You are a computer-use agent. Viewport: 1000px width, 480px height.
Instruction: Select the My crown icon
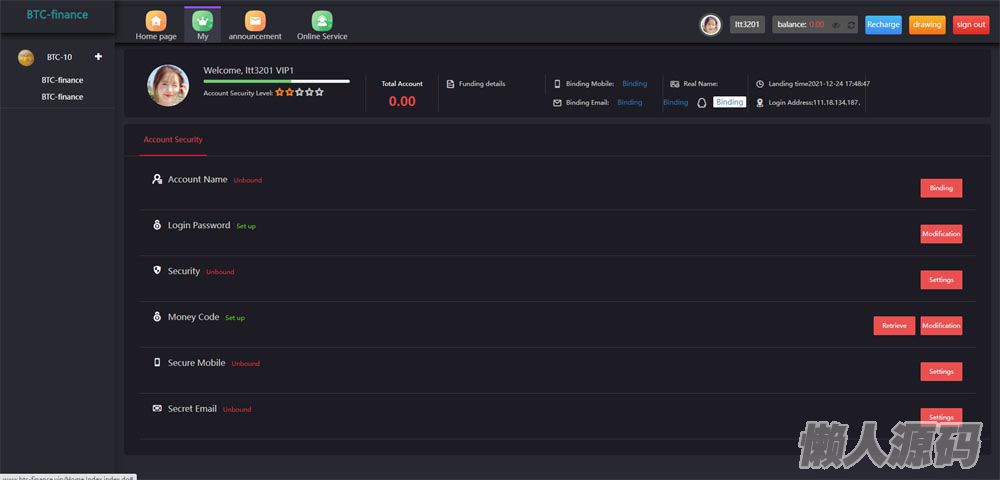pos(203,21)
